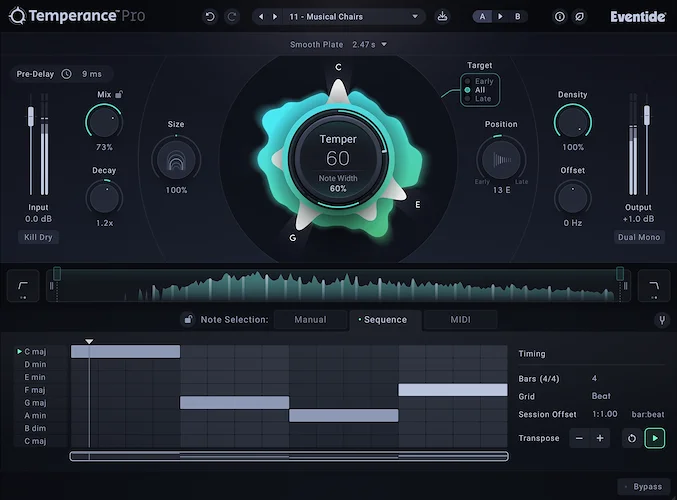Click the redo arrow icon
The width and height of the screenshot is (677, 500).
[232, 17]
